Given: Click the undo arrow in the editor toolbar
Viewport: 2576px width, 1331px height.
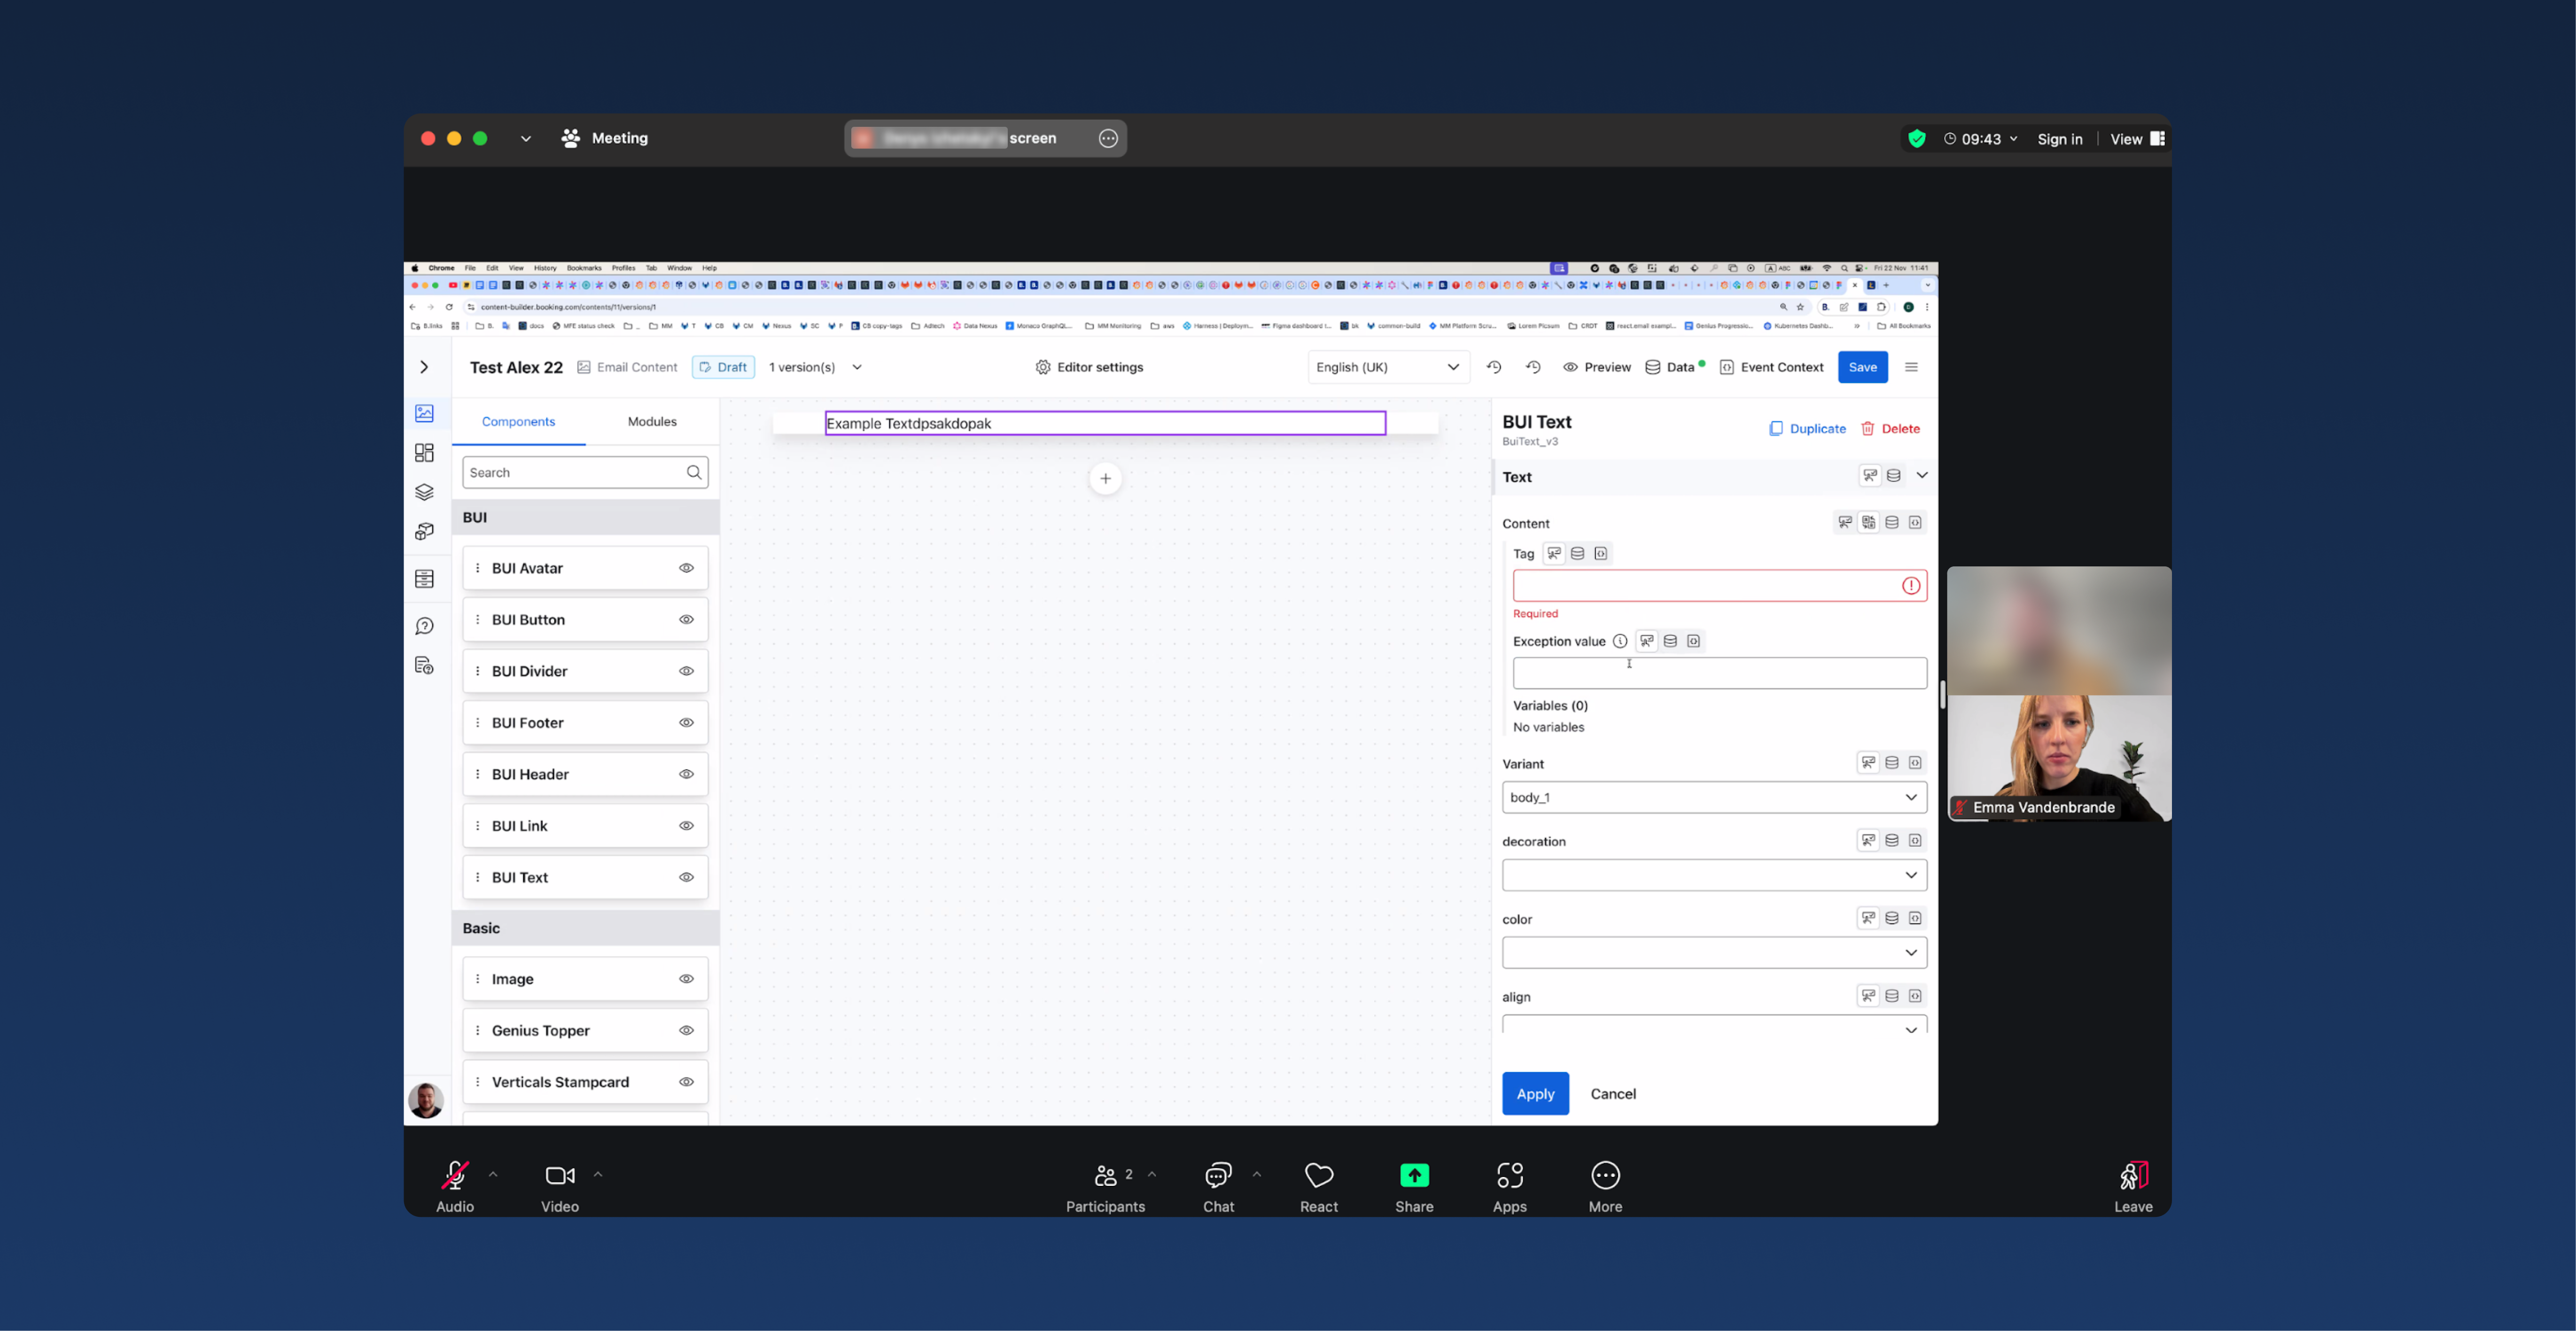Looking at the screenshot, I should coord(1494,367).
